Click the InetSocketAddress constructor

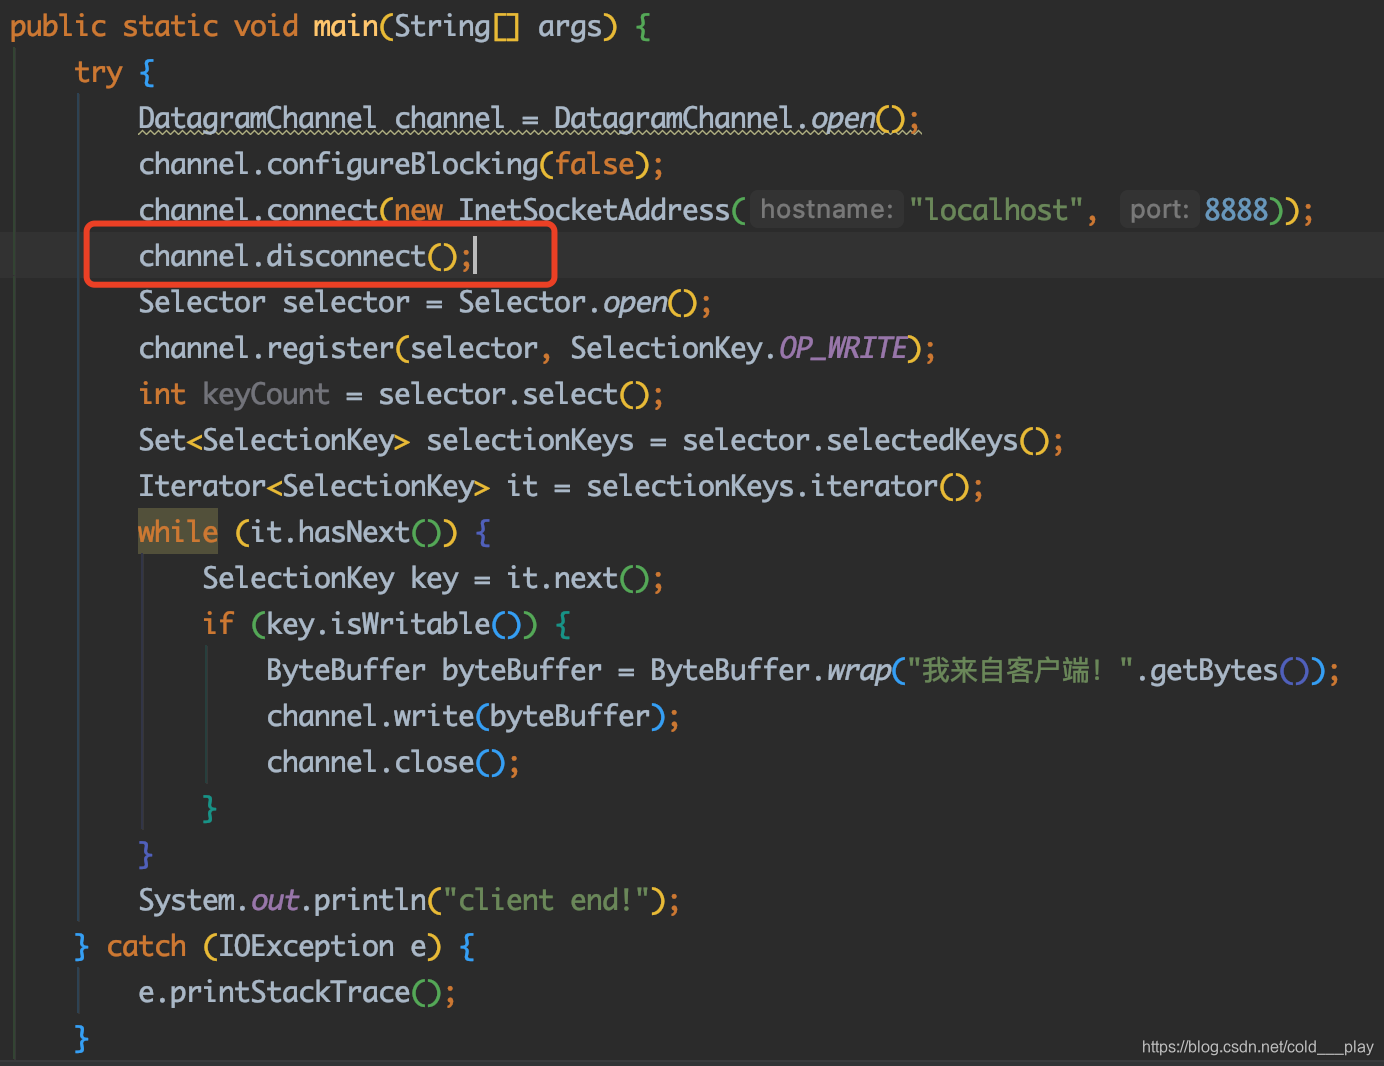594,210
